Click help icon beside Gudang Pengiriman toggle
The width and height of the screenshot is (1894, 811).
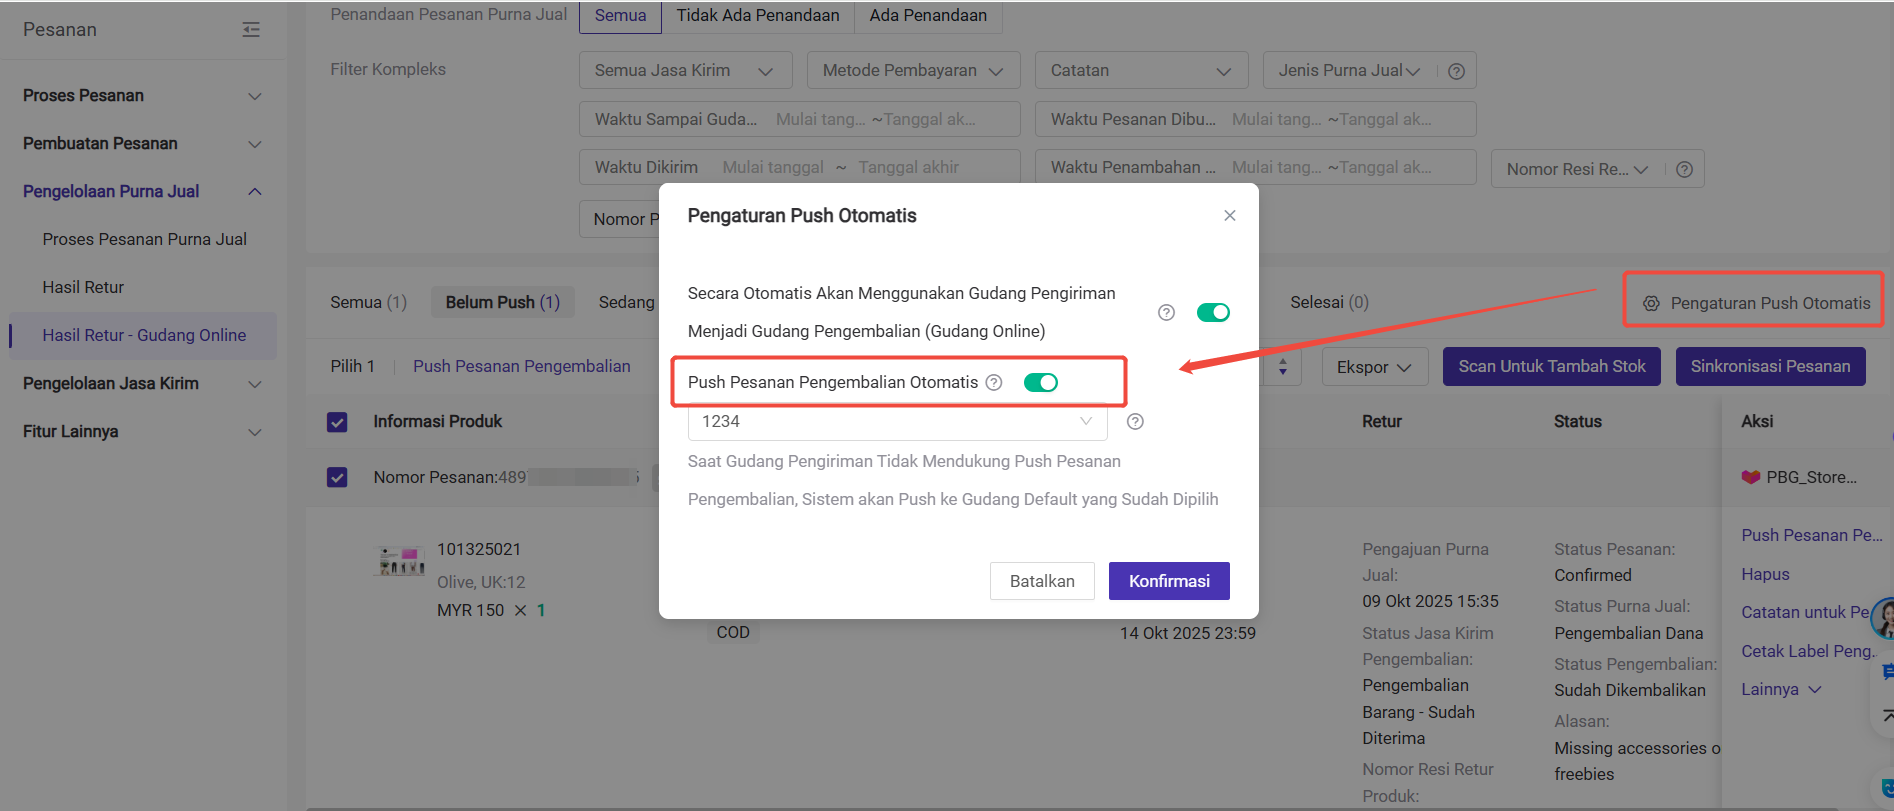click(x=1166, y=312)
